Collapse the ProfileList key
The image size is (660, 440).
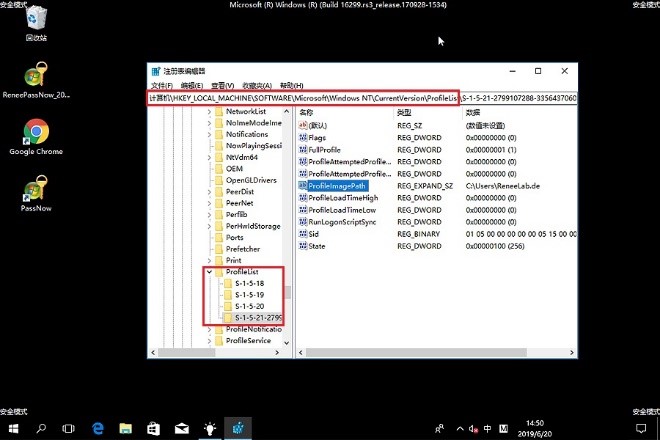[209, 272]
